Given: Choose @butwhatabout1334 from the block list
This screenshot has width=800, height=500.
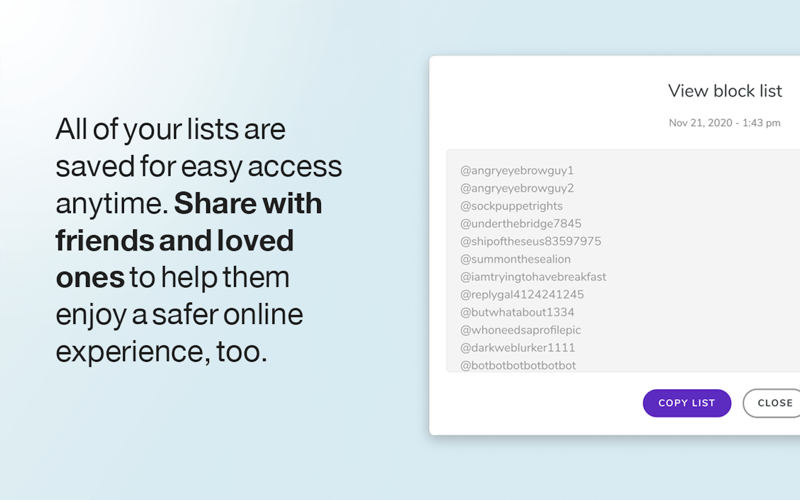Looking at the screenshot, I should [x=517, y=313].
